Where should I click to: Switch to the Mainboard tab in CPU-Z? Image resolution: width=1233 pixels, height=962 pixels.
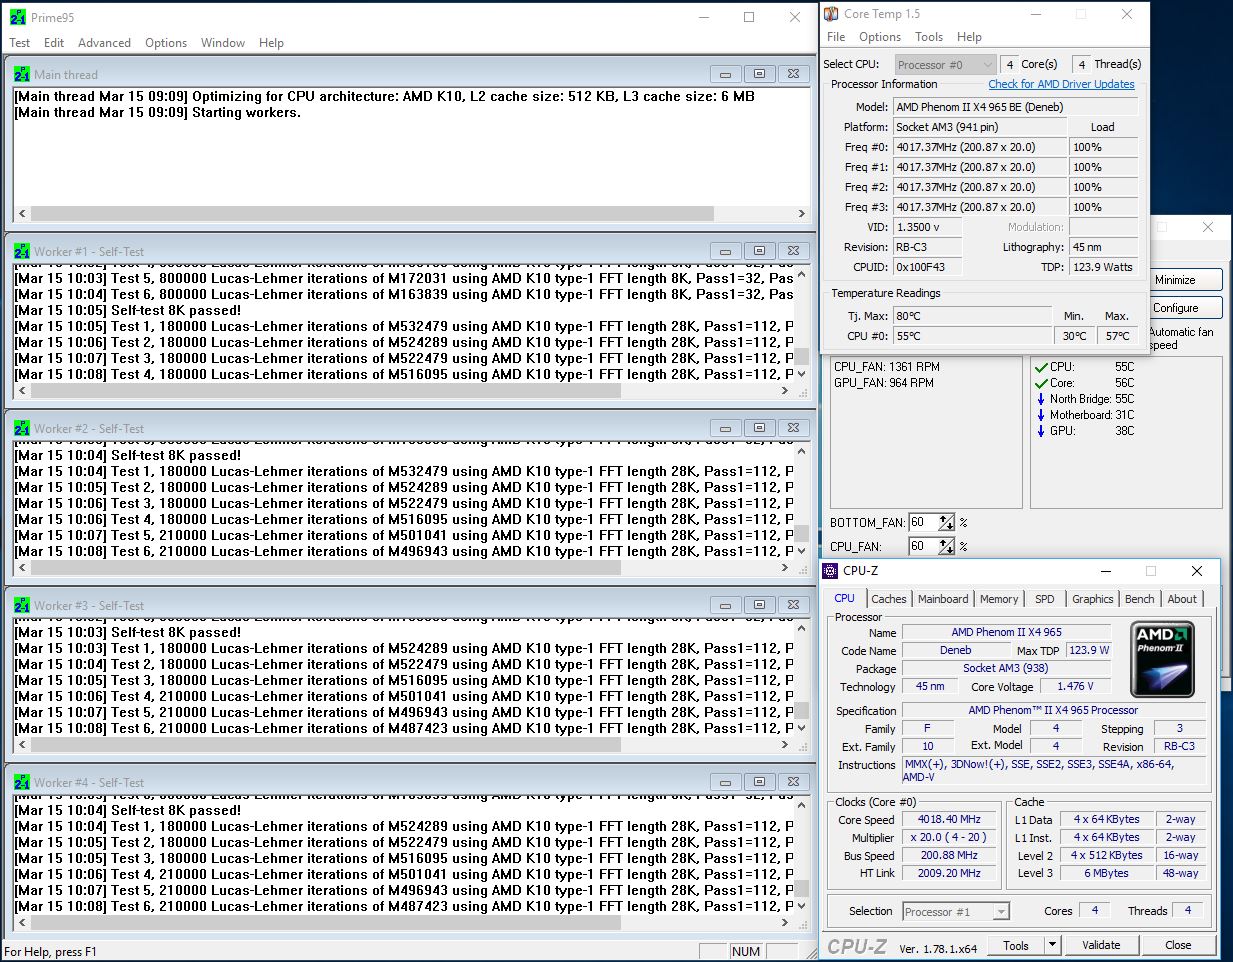pyautogui.click(x=943, y=599)
